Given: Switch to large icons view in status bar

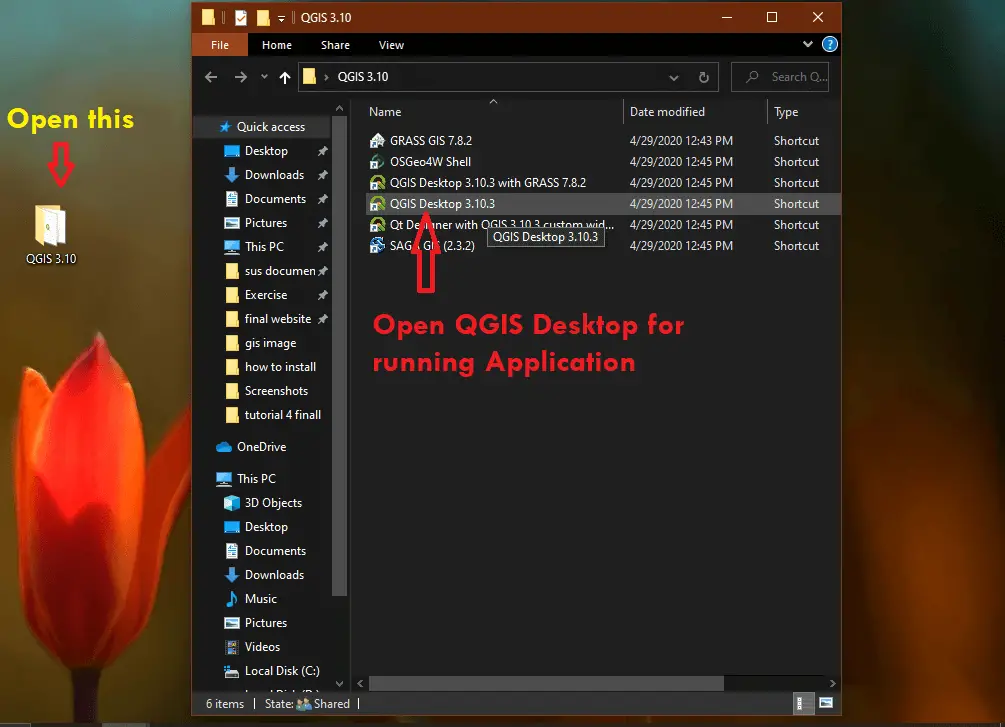Looking at the screenshot, I should 826,703.
